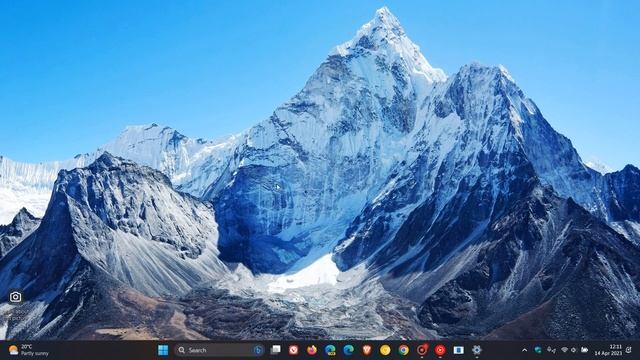640x360 pixels.
Task: Open Microsoft Edge from the taskbar
Action: (x=349, y=350)
